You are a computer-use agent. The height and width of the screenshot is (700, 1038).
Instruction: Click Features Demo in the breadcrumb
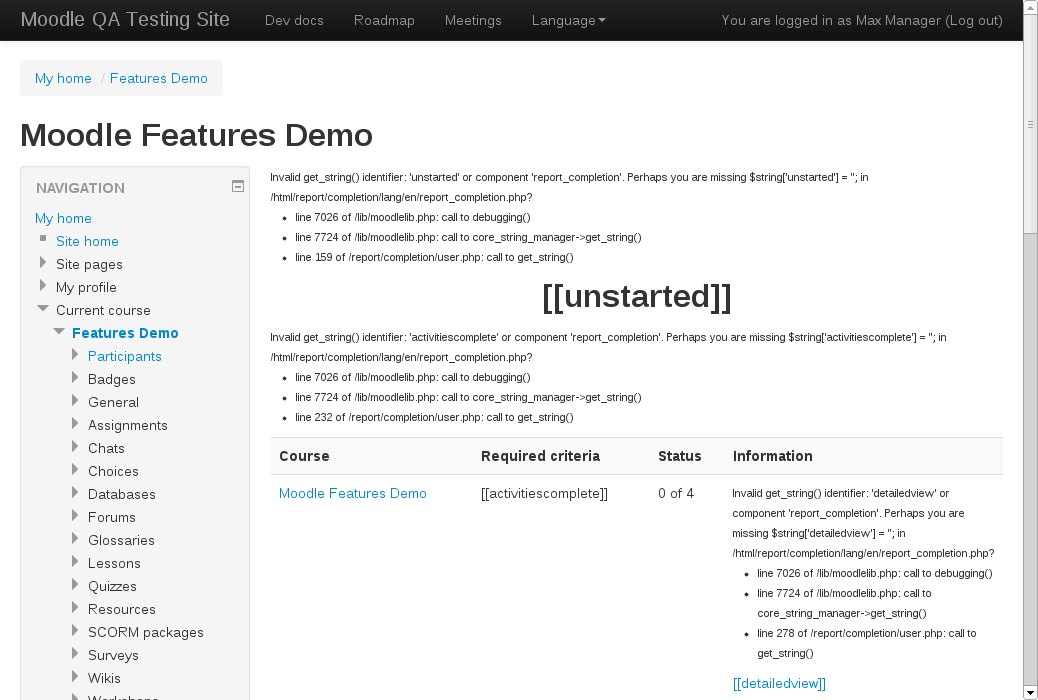(x=159, y=78)
